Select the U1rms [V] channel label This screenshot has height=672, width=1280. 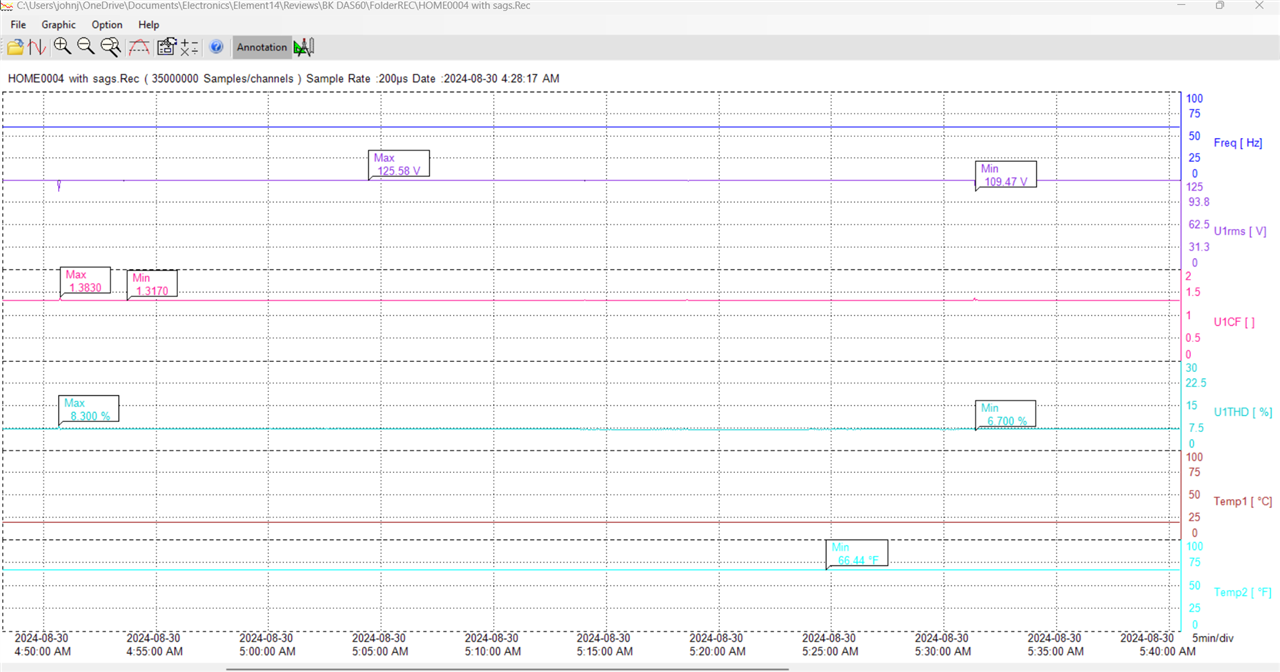pyautogui.click(x=1240, y=231)
